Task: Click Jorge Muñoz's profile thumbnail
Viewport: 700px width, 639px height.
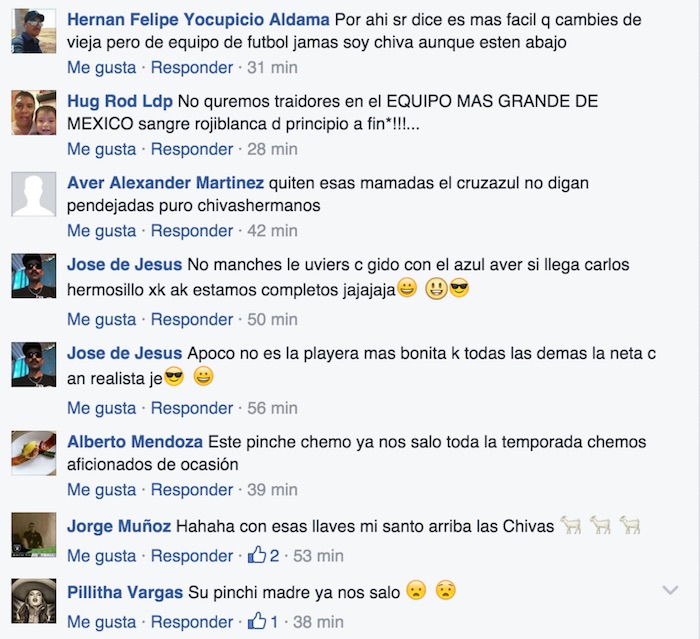Action: (x=33, y=535)
